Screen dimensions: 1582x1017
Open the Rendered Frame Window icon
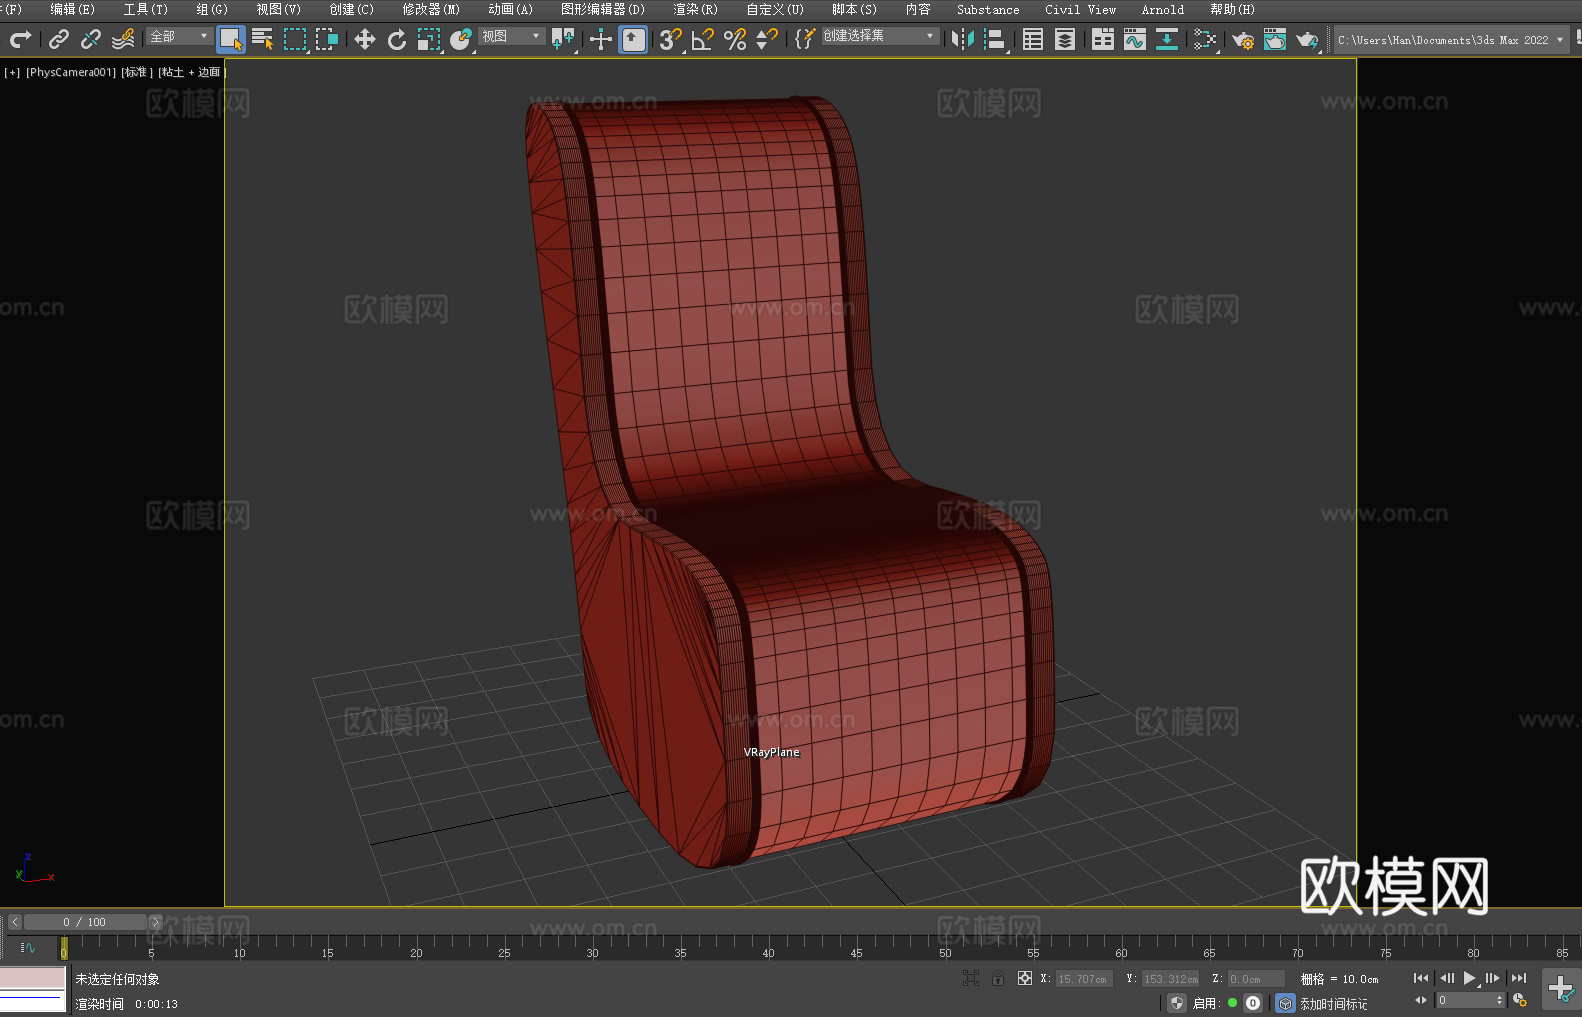pos(1275,39)
